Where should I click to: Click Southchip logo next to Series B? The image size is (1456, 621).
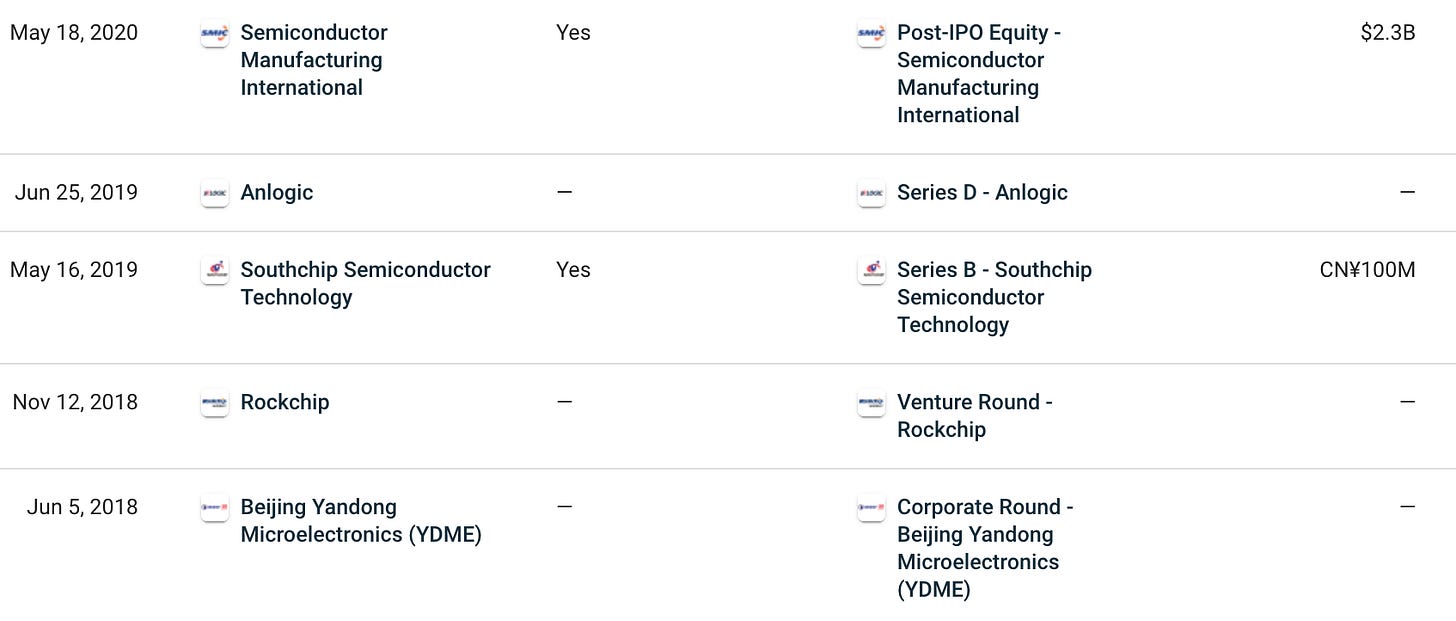[x=871, y=270]
